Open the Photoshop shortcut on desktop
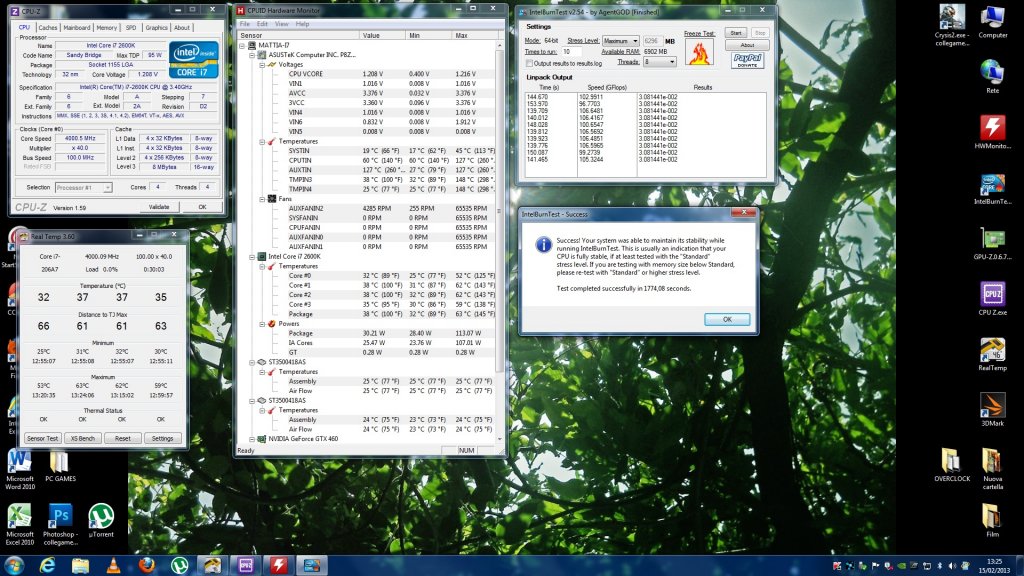Screen dimensions: 1024x576 (x=60, y=524)
